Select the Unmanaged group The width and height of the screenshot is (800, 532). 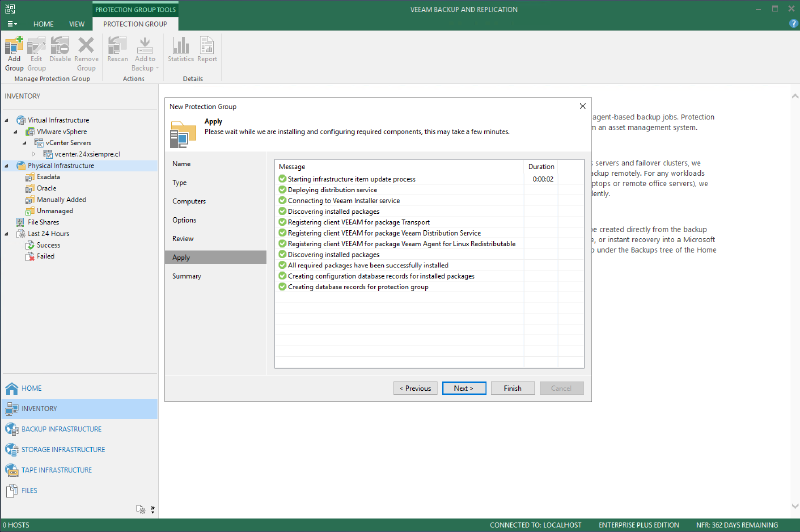pos(55,211)
